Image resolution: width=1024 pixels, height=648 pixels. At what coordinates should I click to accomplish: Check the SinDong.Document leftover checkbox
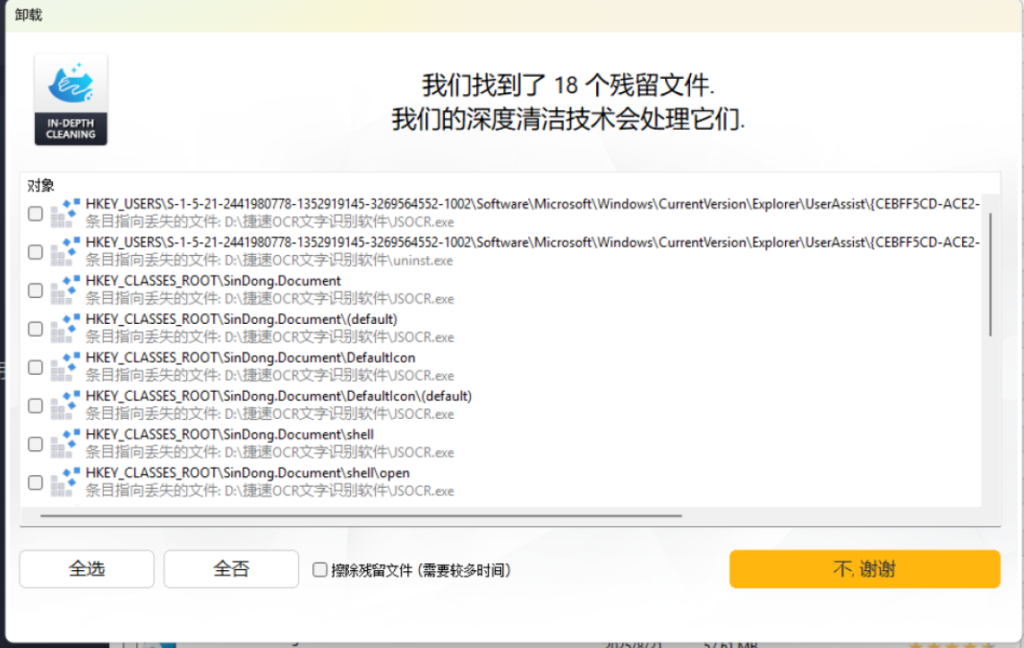pyautogui.click(x=35, y=290)
